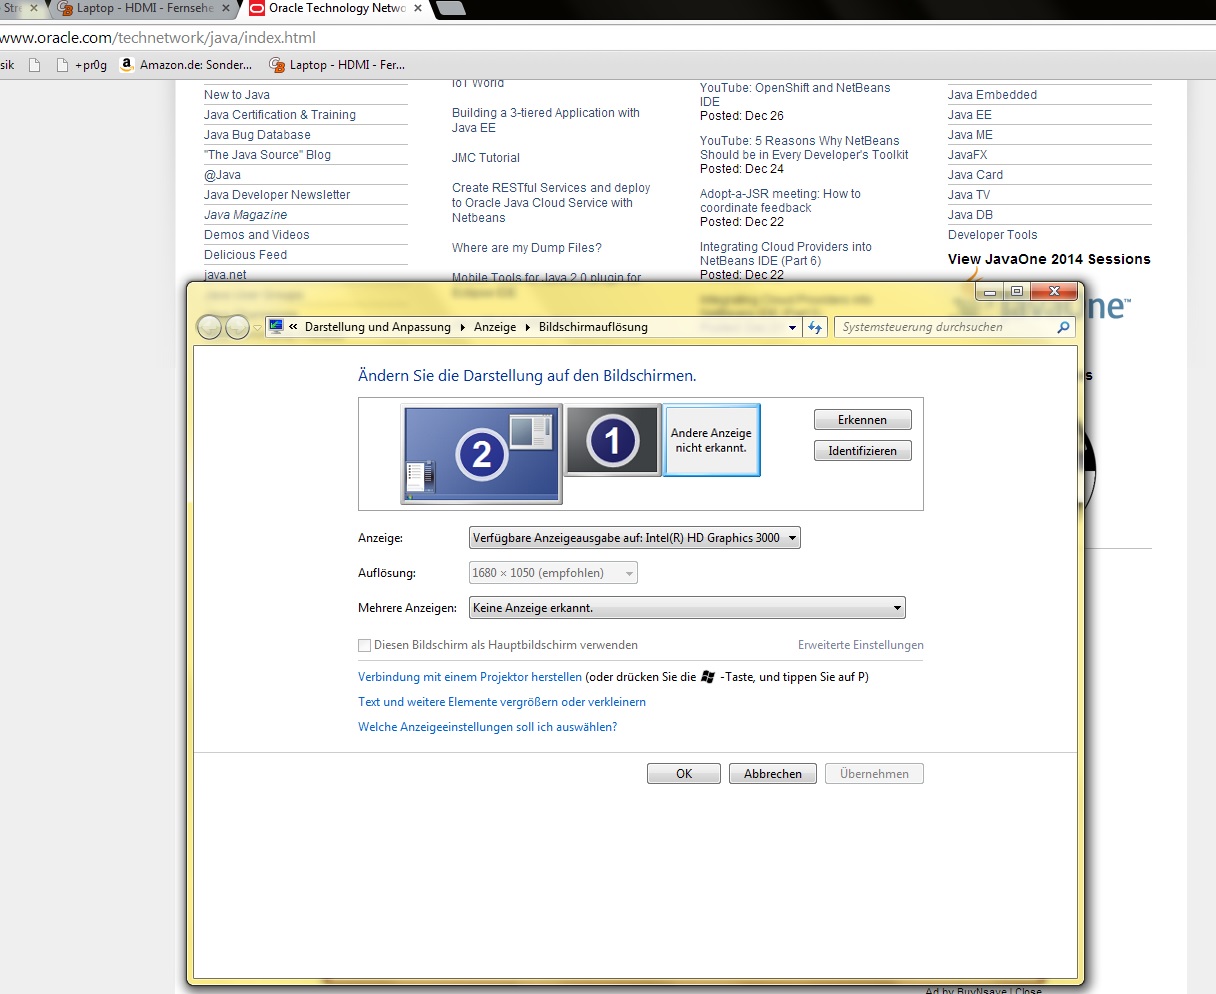Open the 'Laptop - HDMI - Fer...' bookmark
Screen dimensions: 1216x994
pyautogui.click(x=338, y=65)
